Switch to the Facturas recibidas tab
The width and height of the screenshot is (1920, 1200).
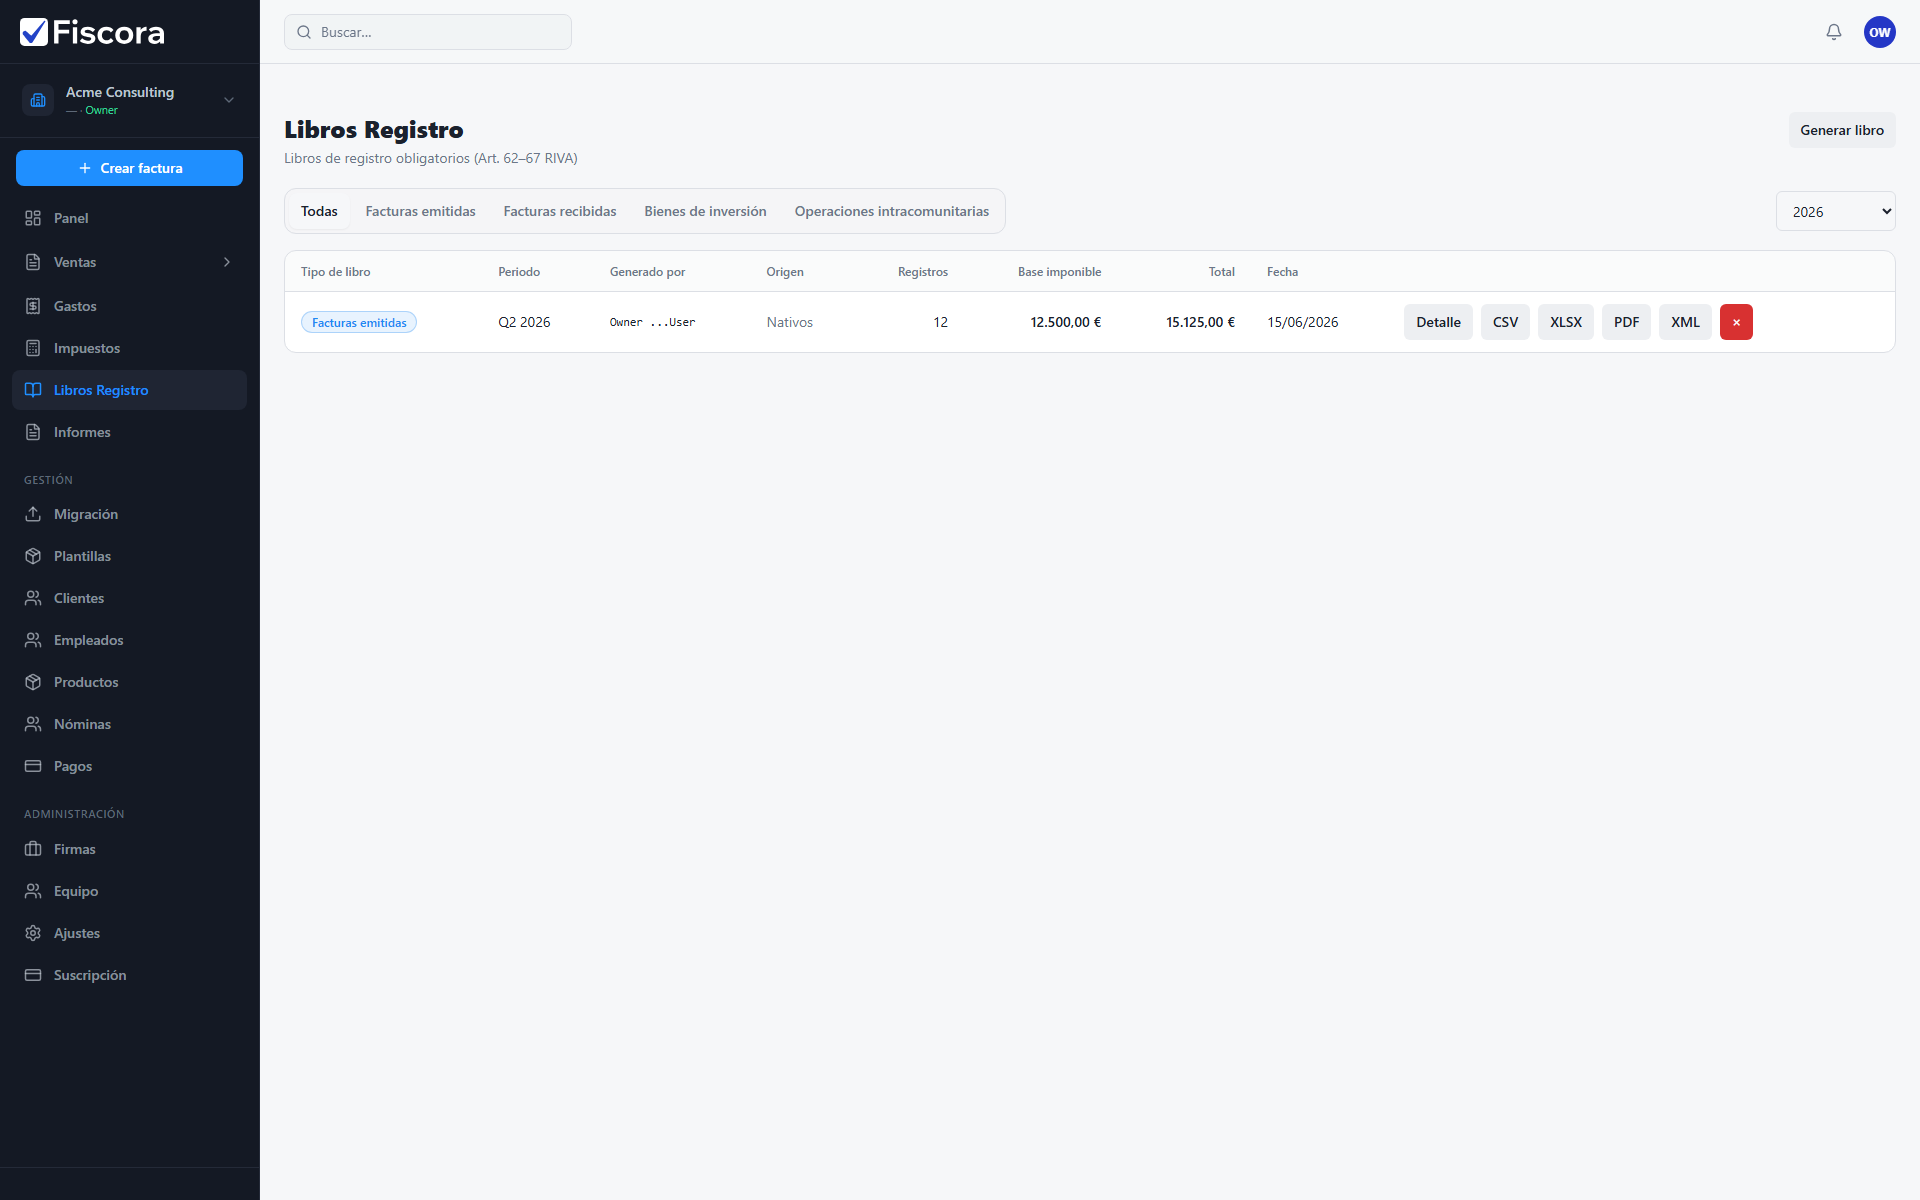[x=560, y=211]
